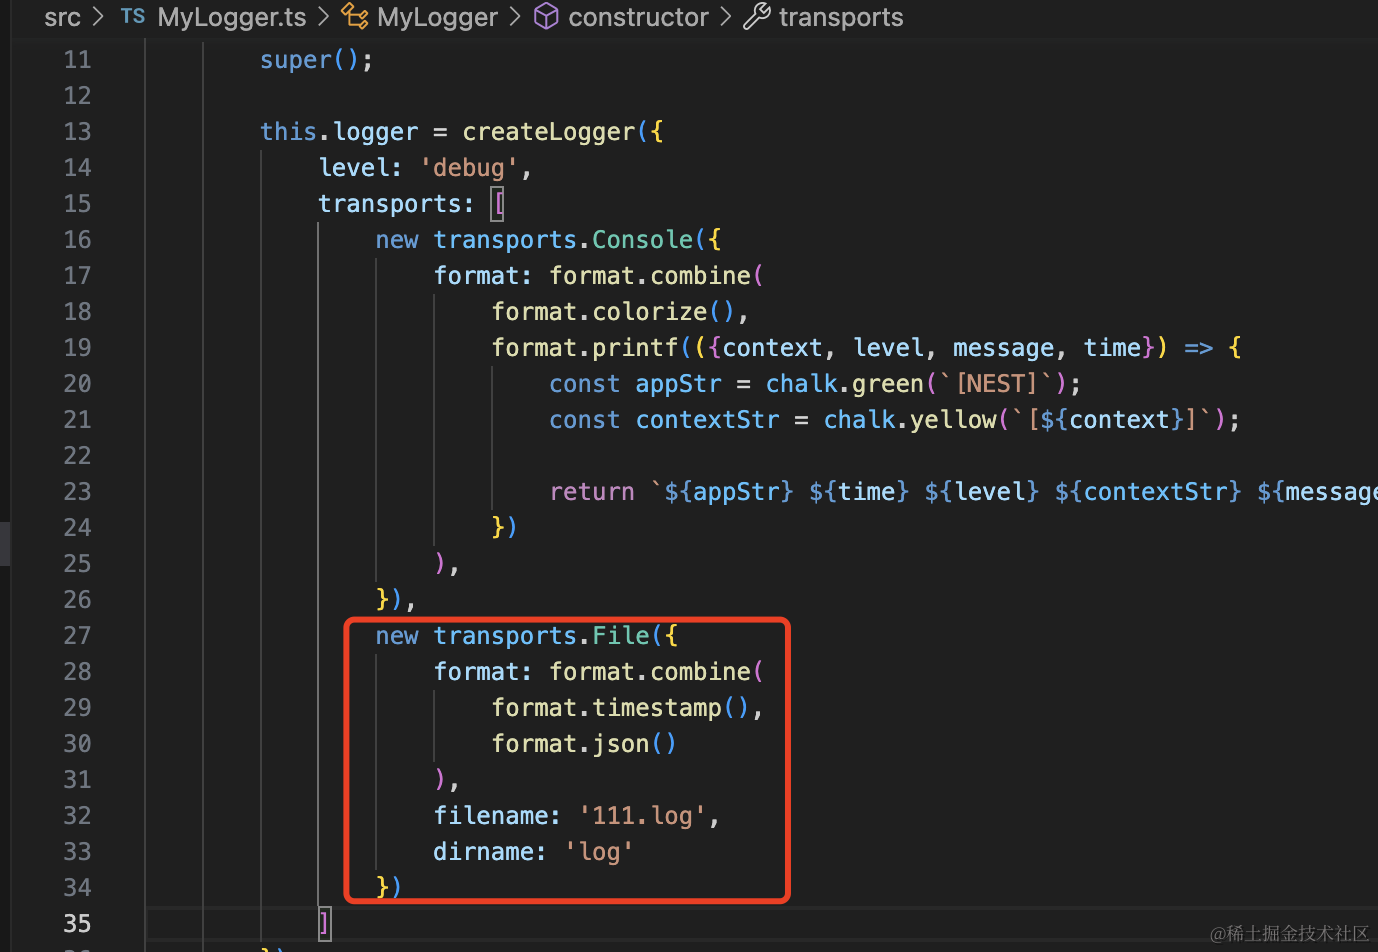Click transports.File on line 27
Viewport: 1378px width, 952px height.
[x=541, y=636]
